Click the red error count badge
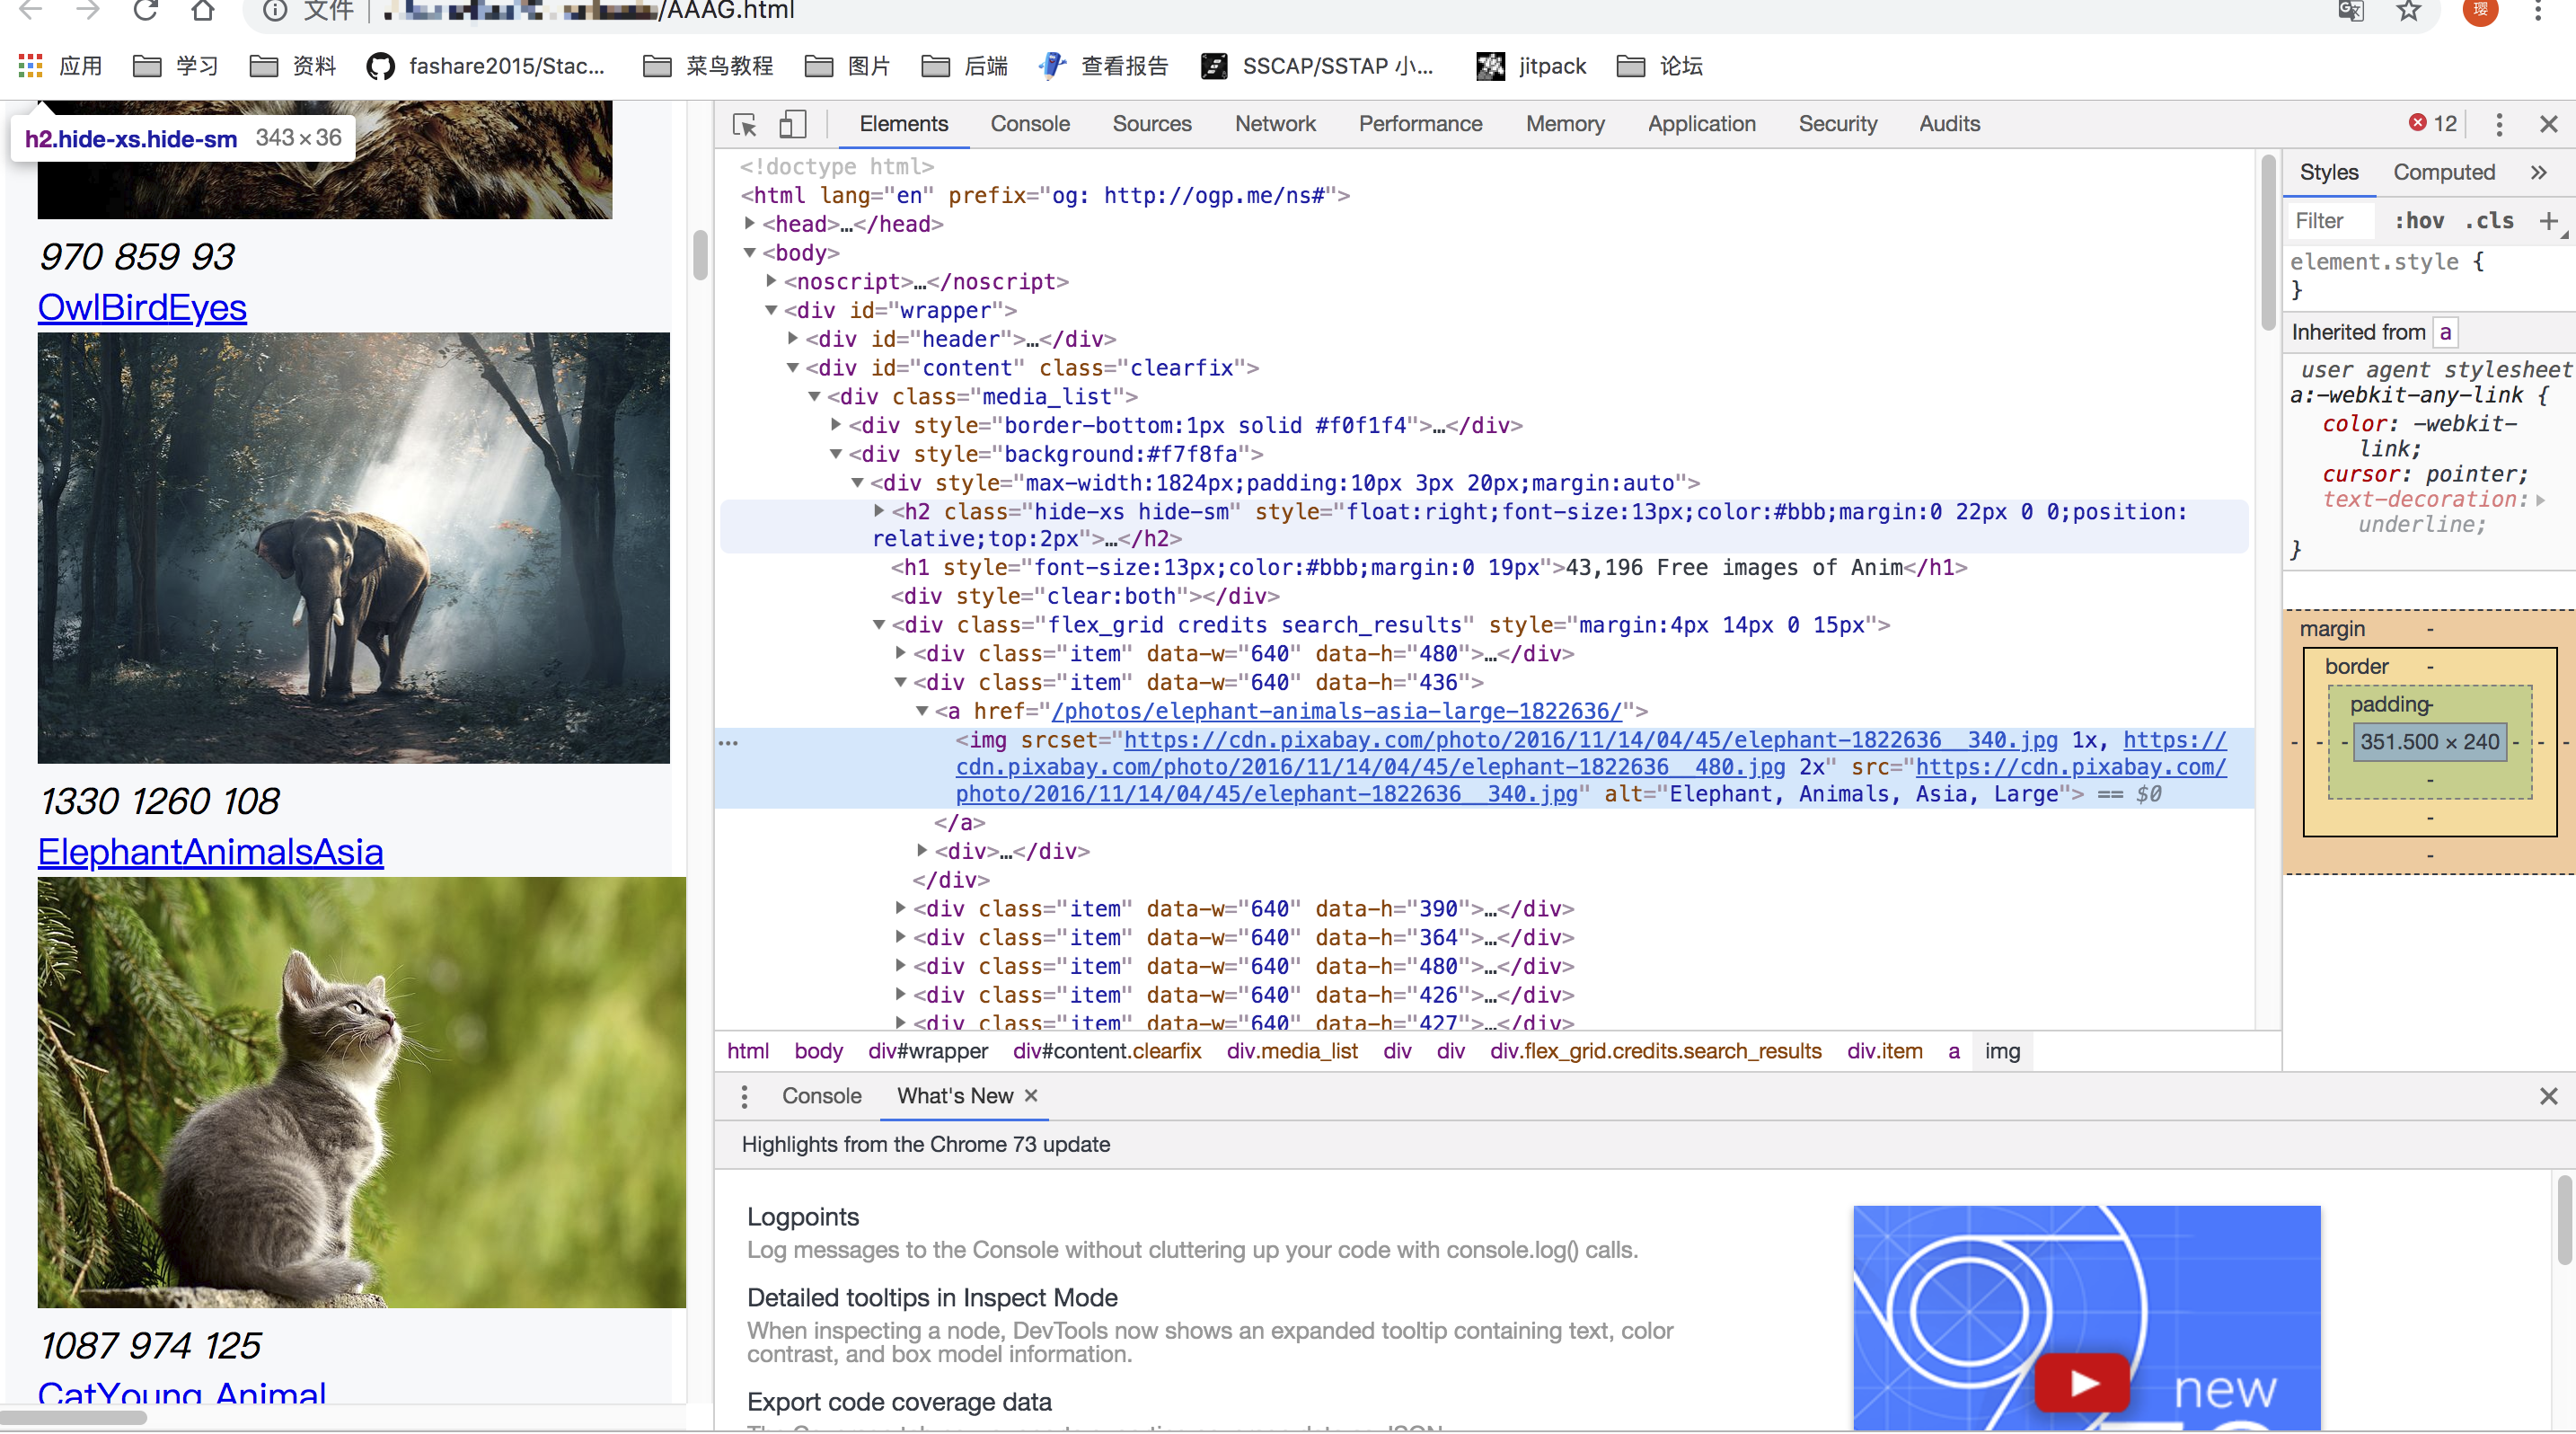The image size is (2576, 1434). coord(2432,123)
